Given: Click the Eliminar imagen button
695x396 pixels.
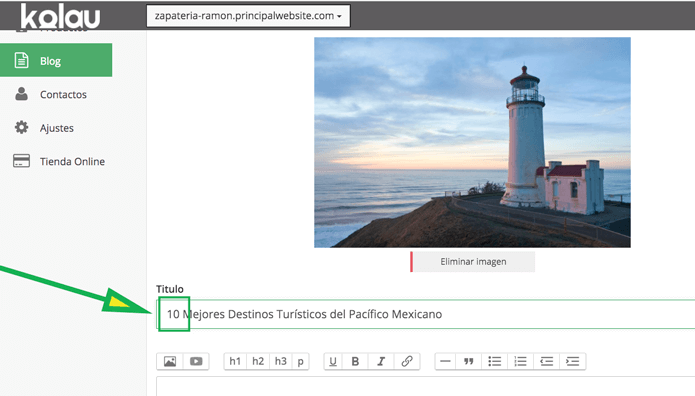Looking at the screenshot, I should [472, 262].
